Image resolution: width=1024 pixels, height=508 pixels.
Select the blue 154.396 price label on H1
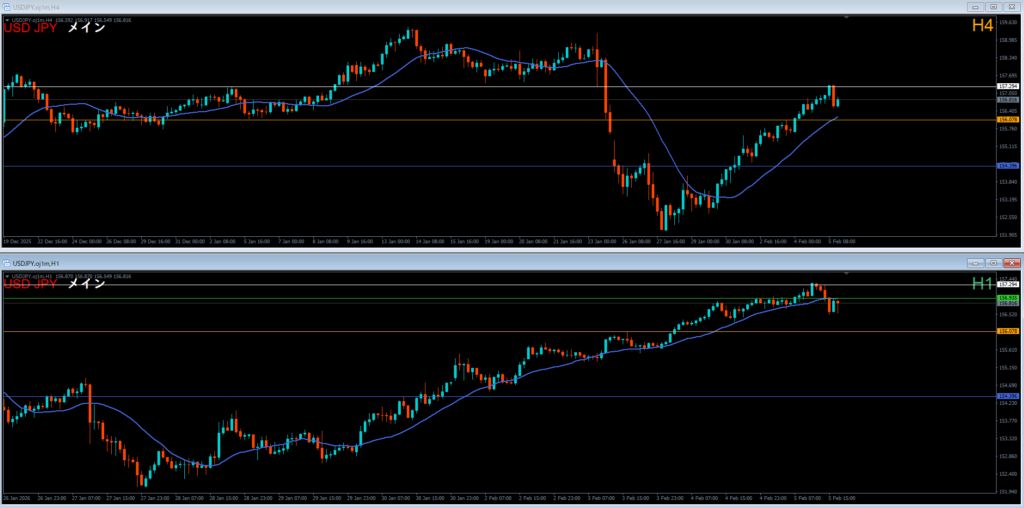pyautogui.click(x=1007, y=396)
